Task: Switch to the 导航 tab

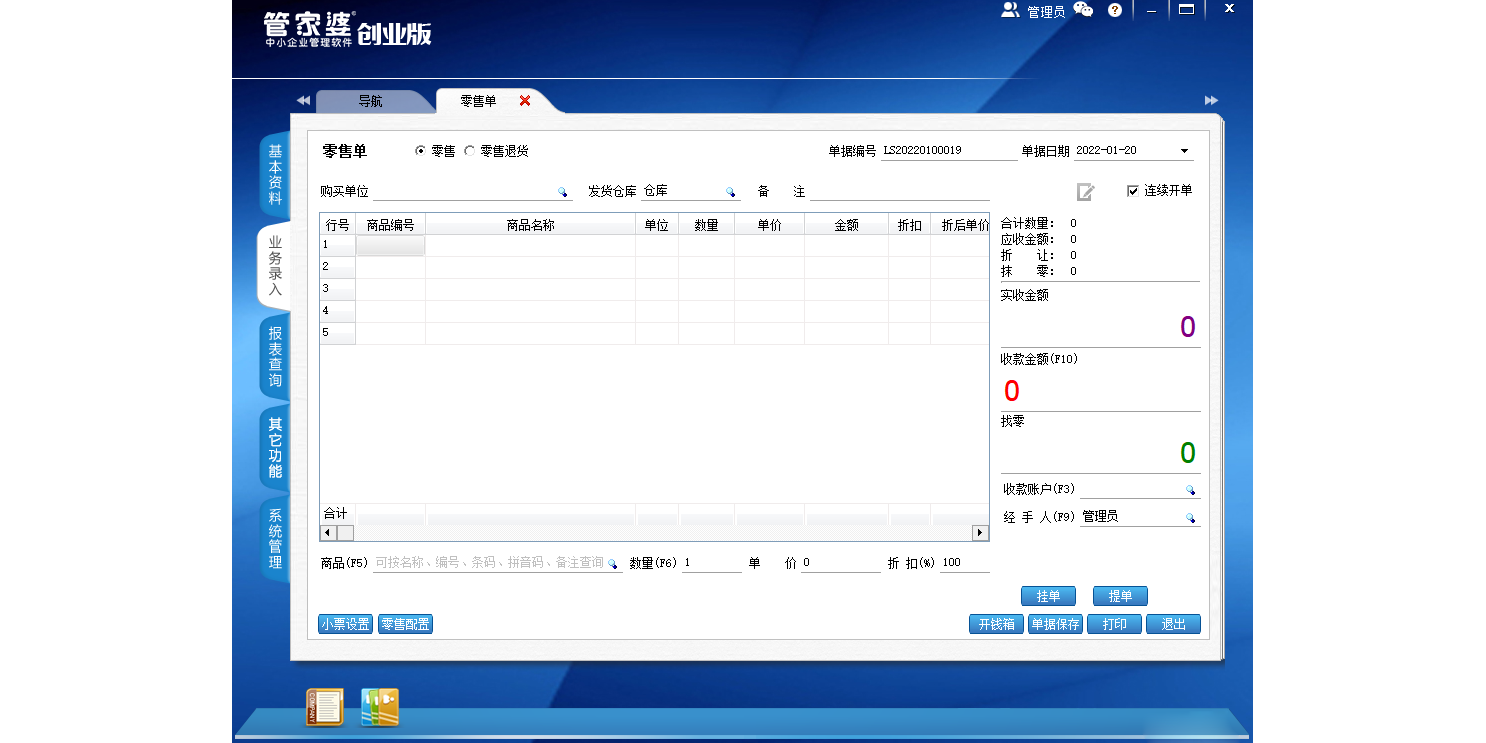Action: 370,101
